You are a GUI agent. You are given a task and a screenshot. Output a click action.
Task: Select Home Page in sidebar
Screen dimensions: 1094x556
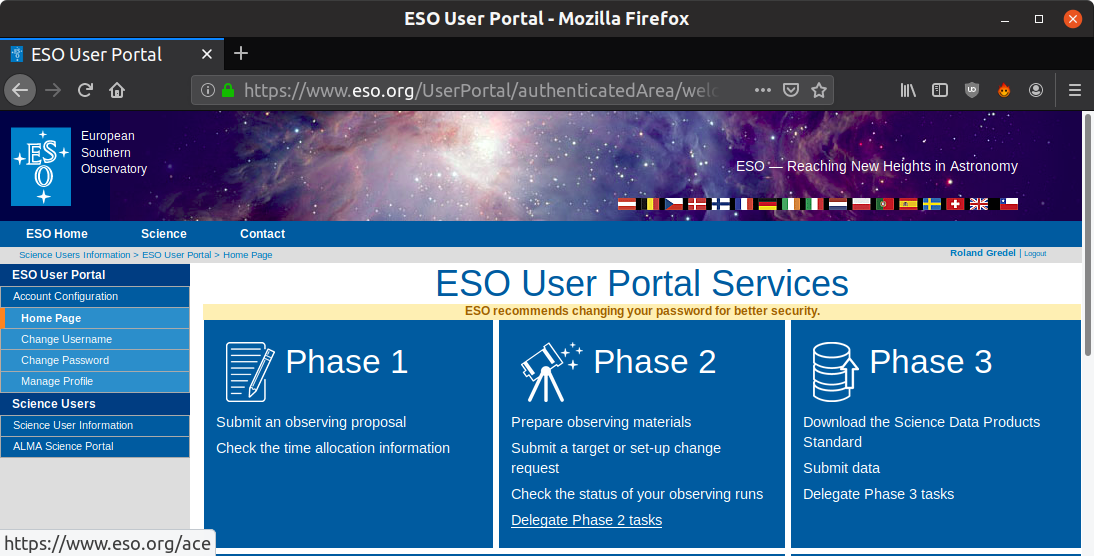[95, 318]
